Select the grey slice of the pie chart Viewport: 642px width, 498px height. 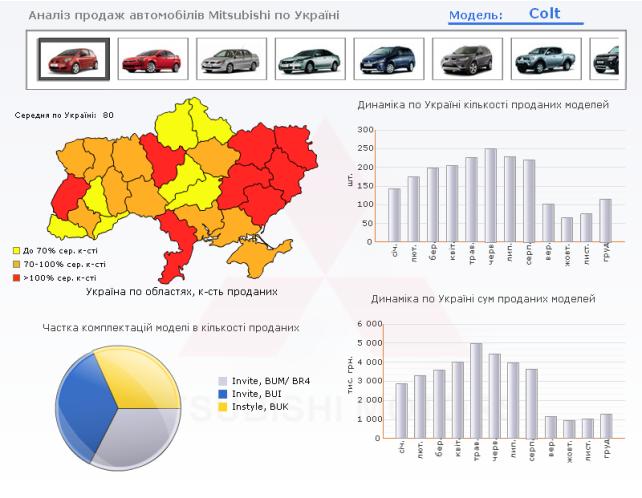click(139, 440)
